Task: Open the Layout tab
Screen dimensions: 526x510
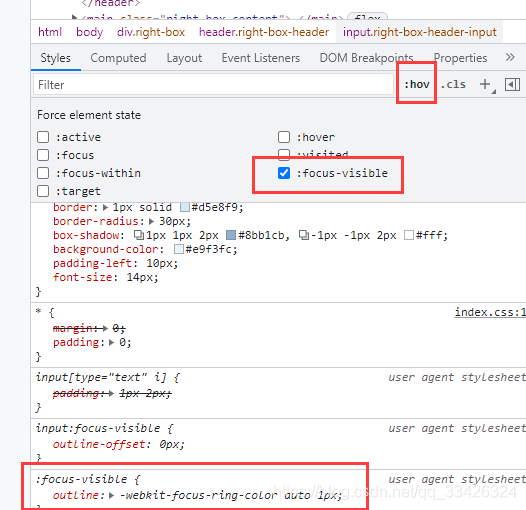Action: click(x=184, y=58)
